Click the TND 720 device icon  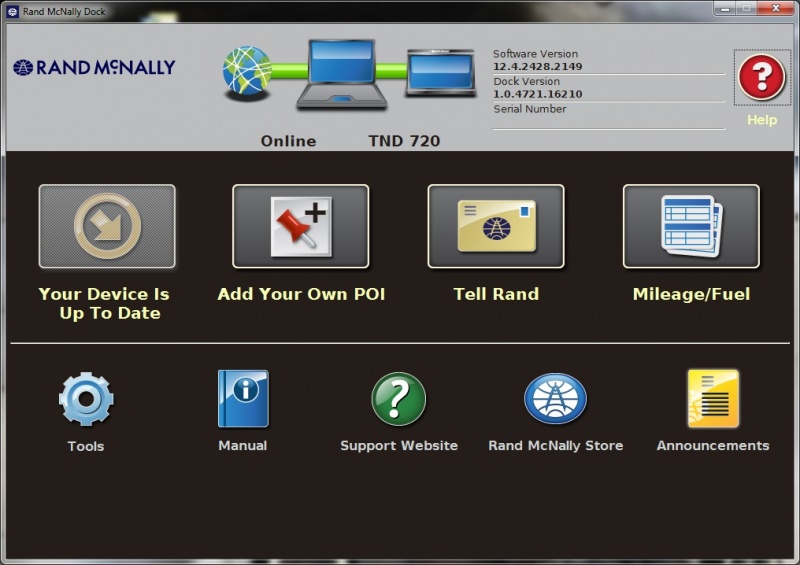tap(441, 72)
